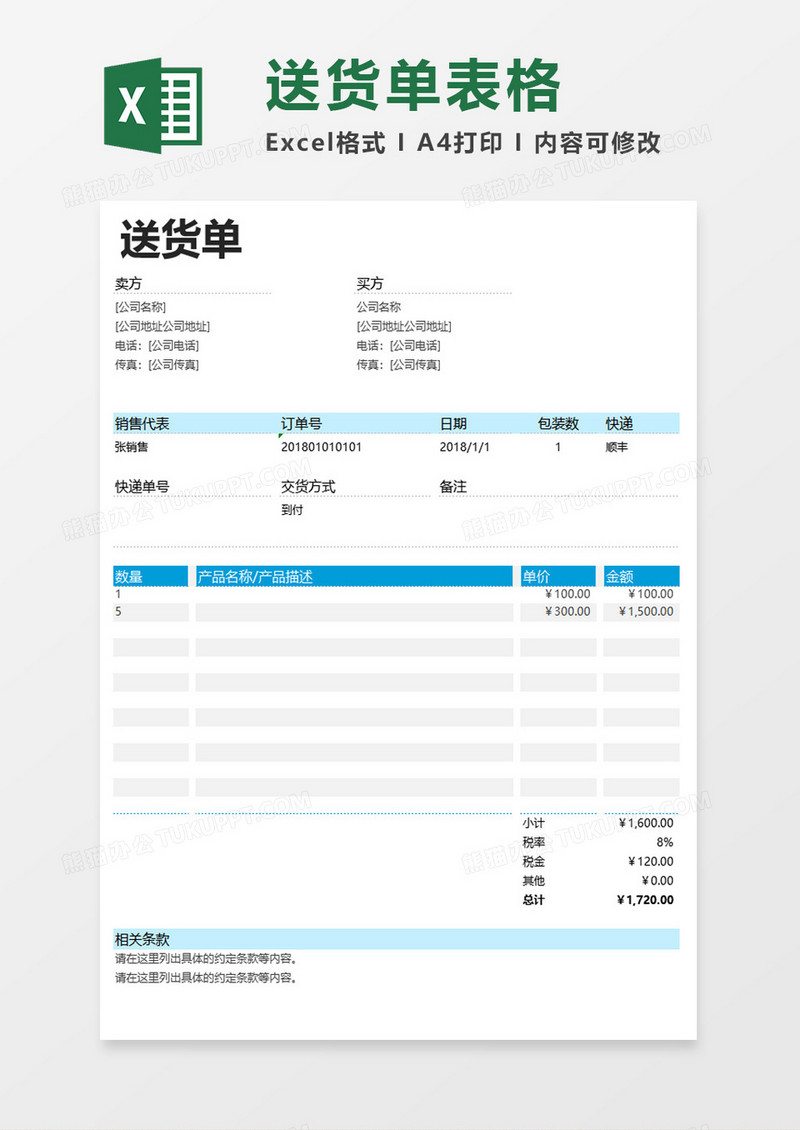Click the 税金 label
This screenshot has height=1130, width=800.
coord(533,861)
